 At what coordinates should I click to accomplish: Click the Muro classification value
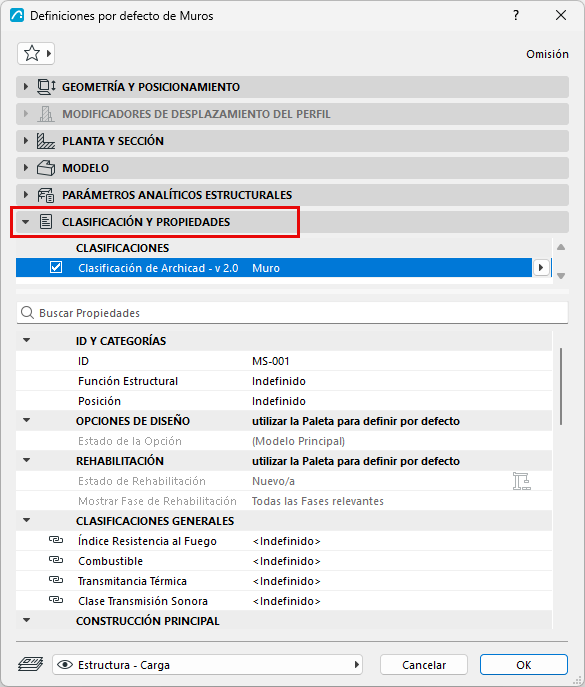pos(266,268)
